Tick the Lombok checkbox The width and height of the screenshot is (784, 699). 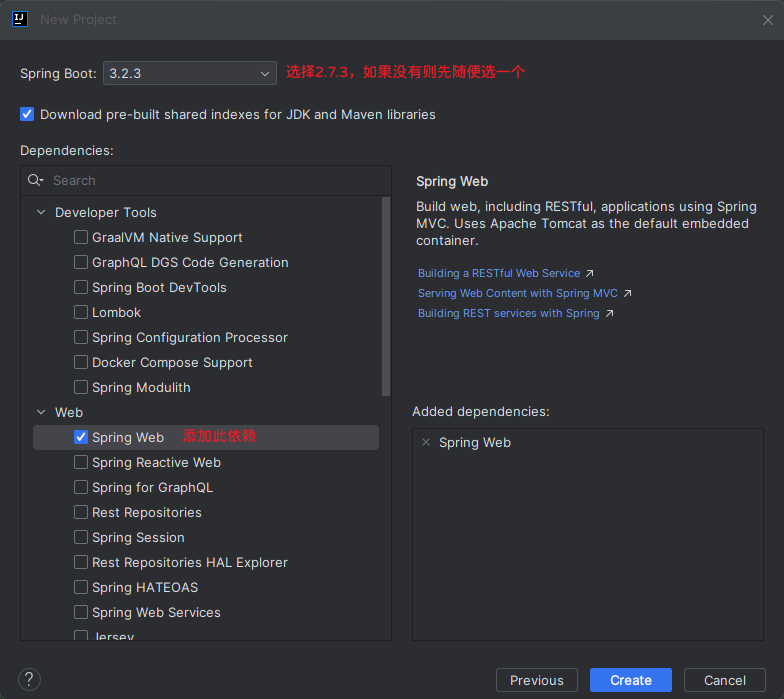click(80, 312)
